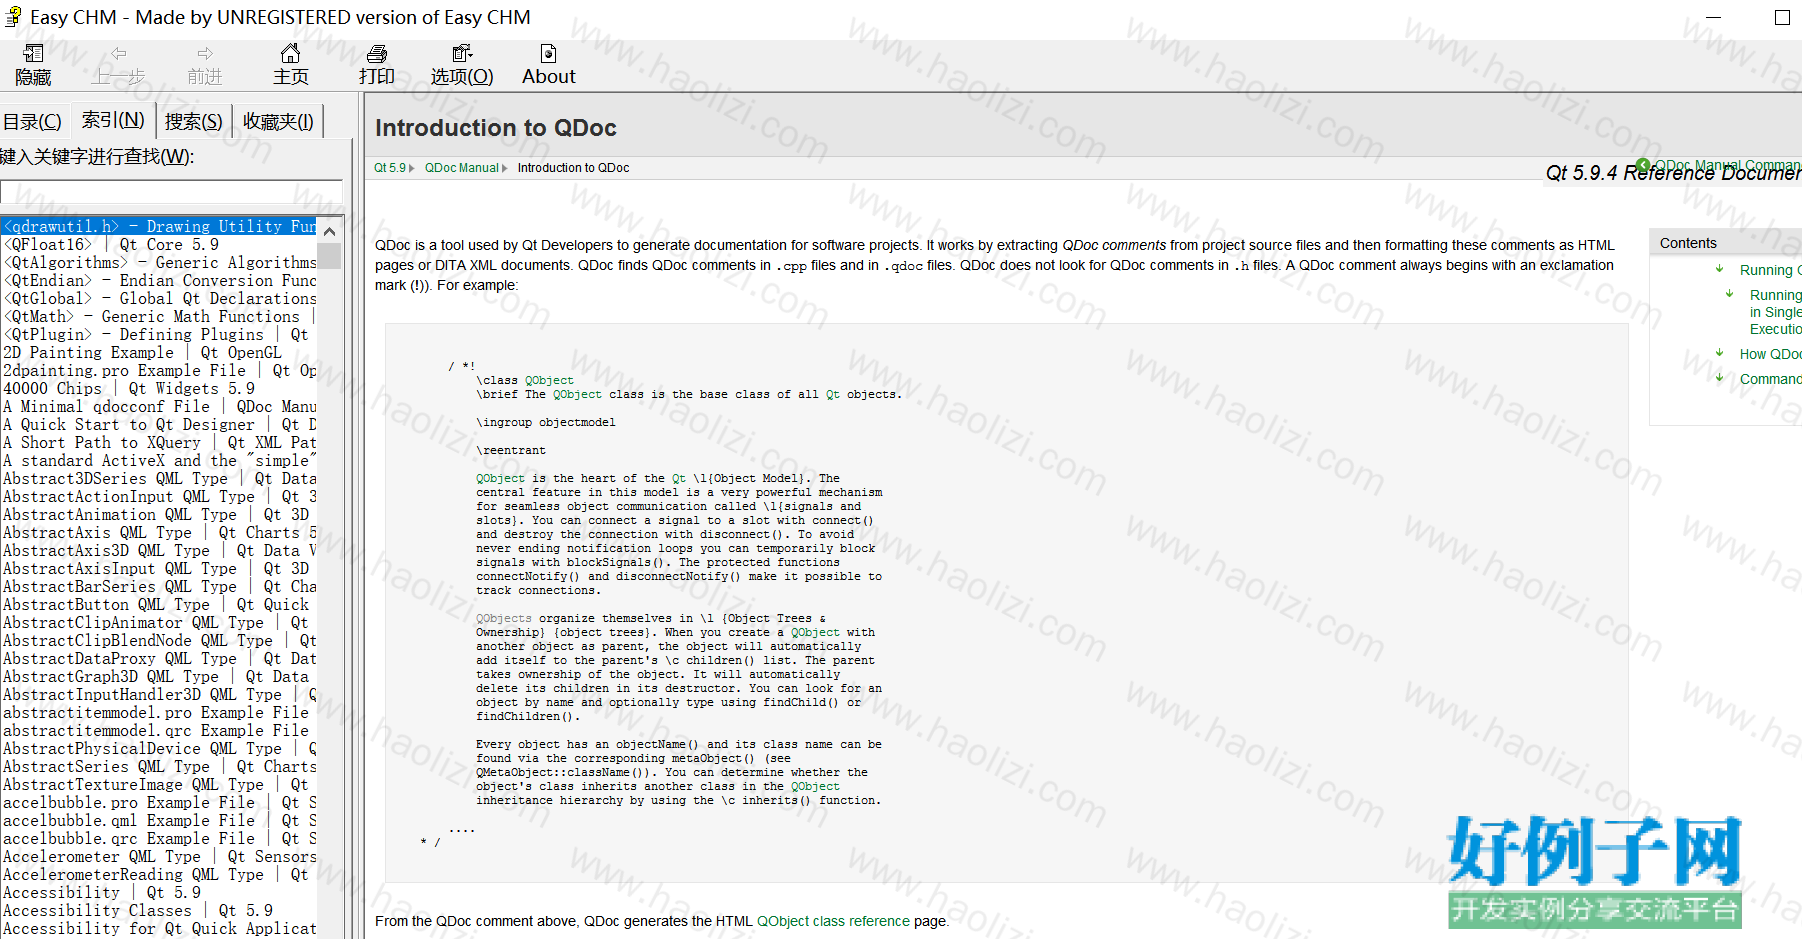This screenshot has width=1802, height=939.
Task: Select 'A Quick Start to Qt Designer' entry
Action: pyautogui.click(x=159, y=425)
